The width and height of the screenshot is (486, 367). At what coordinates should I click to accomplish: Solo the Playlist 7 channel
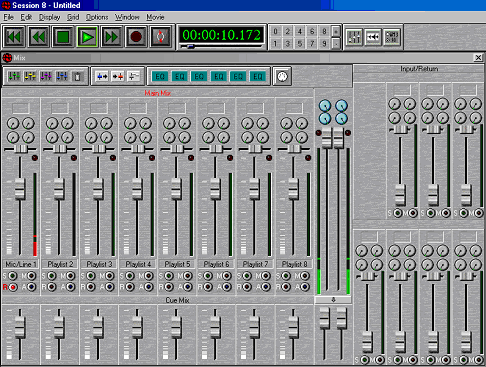[x=247, y=276]
